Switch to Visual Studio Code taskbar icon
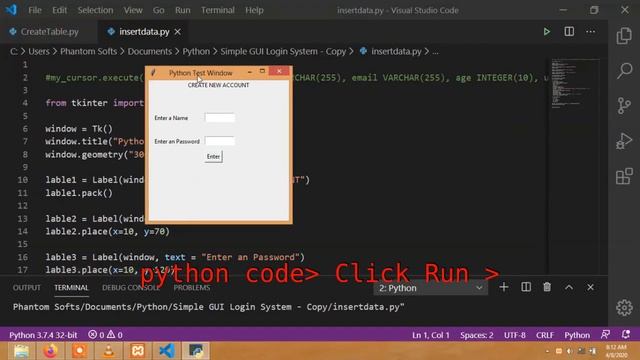Image resolution: width=640 pixels, height=360 pixels. 167,351
